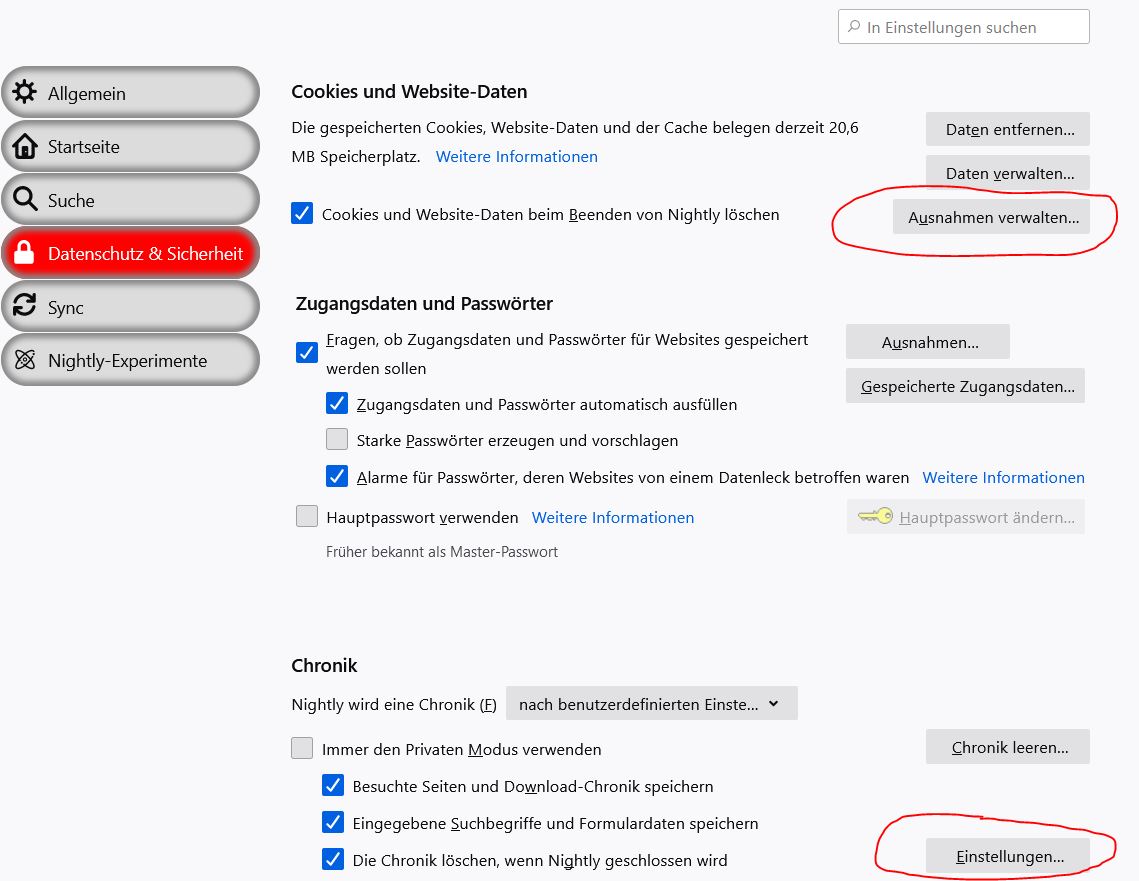Open the Sync settings tab
The width and height of the screenshot is (1139, 881).
130,307
